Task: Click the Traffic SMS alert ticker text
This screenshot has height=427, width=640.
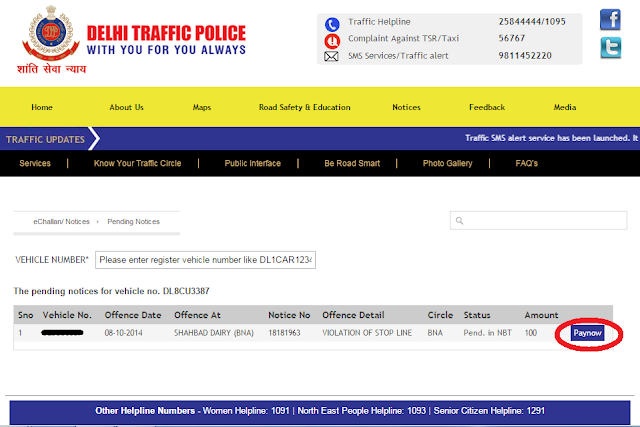Action: 551,138
